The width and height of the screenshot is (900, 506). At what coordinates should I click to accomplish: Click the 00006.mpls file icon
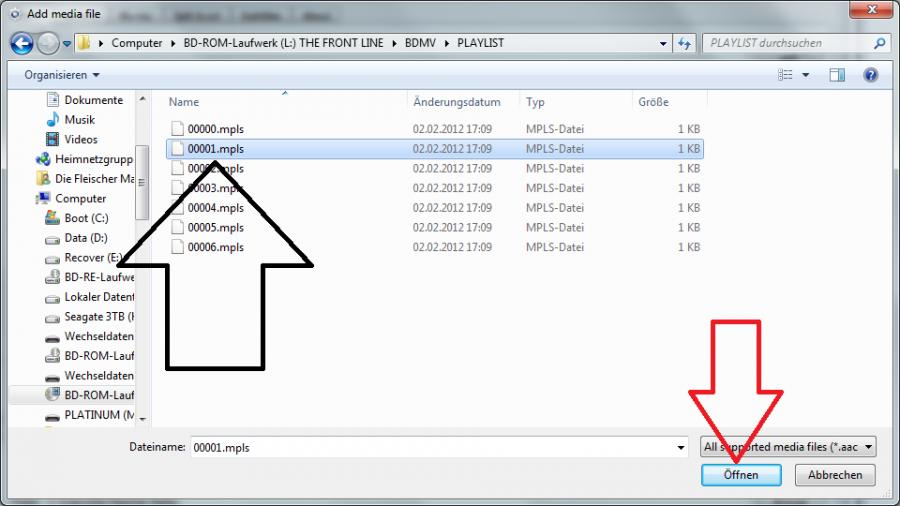point(177,247)
